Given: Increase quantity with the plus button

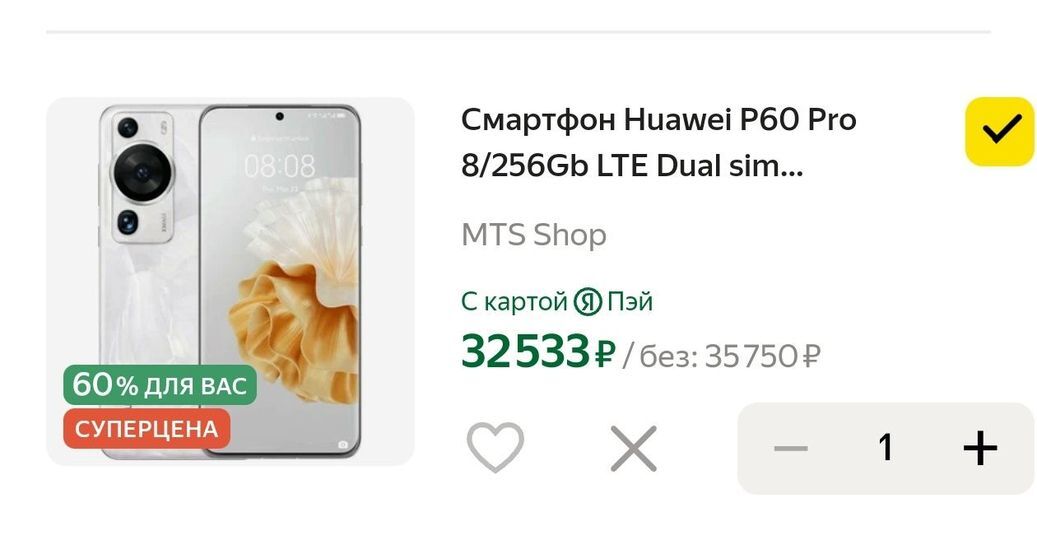Looking at the screenshot, I should pyautogui.click(x=980, y=448).
